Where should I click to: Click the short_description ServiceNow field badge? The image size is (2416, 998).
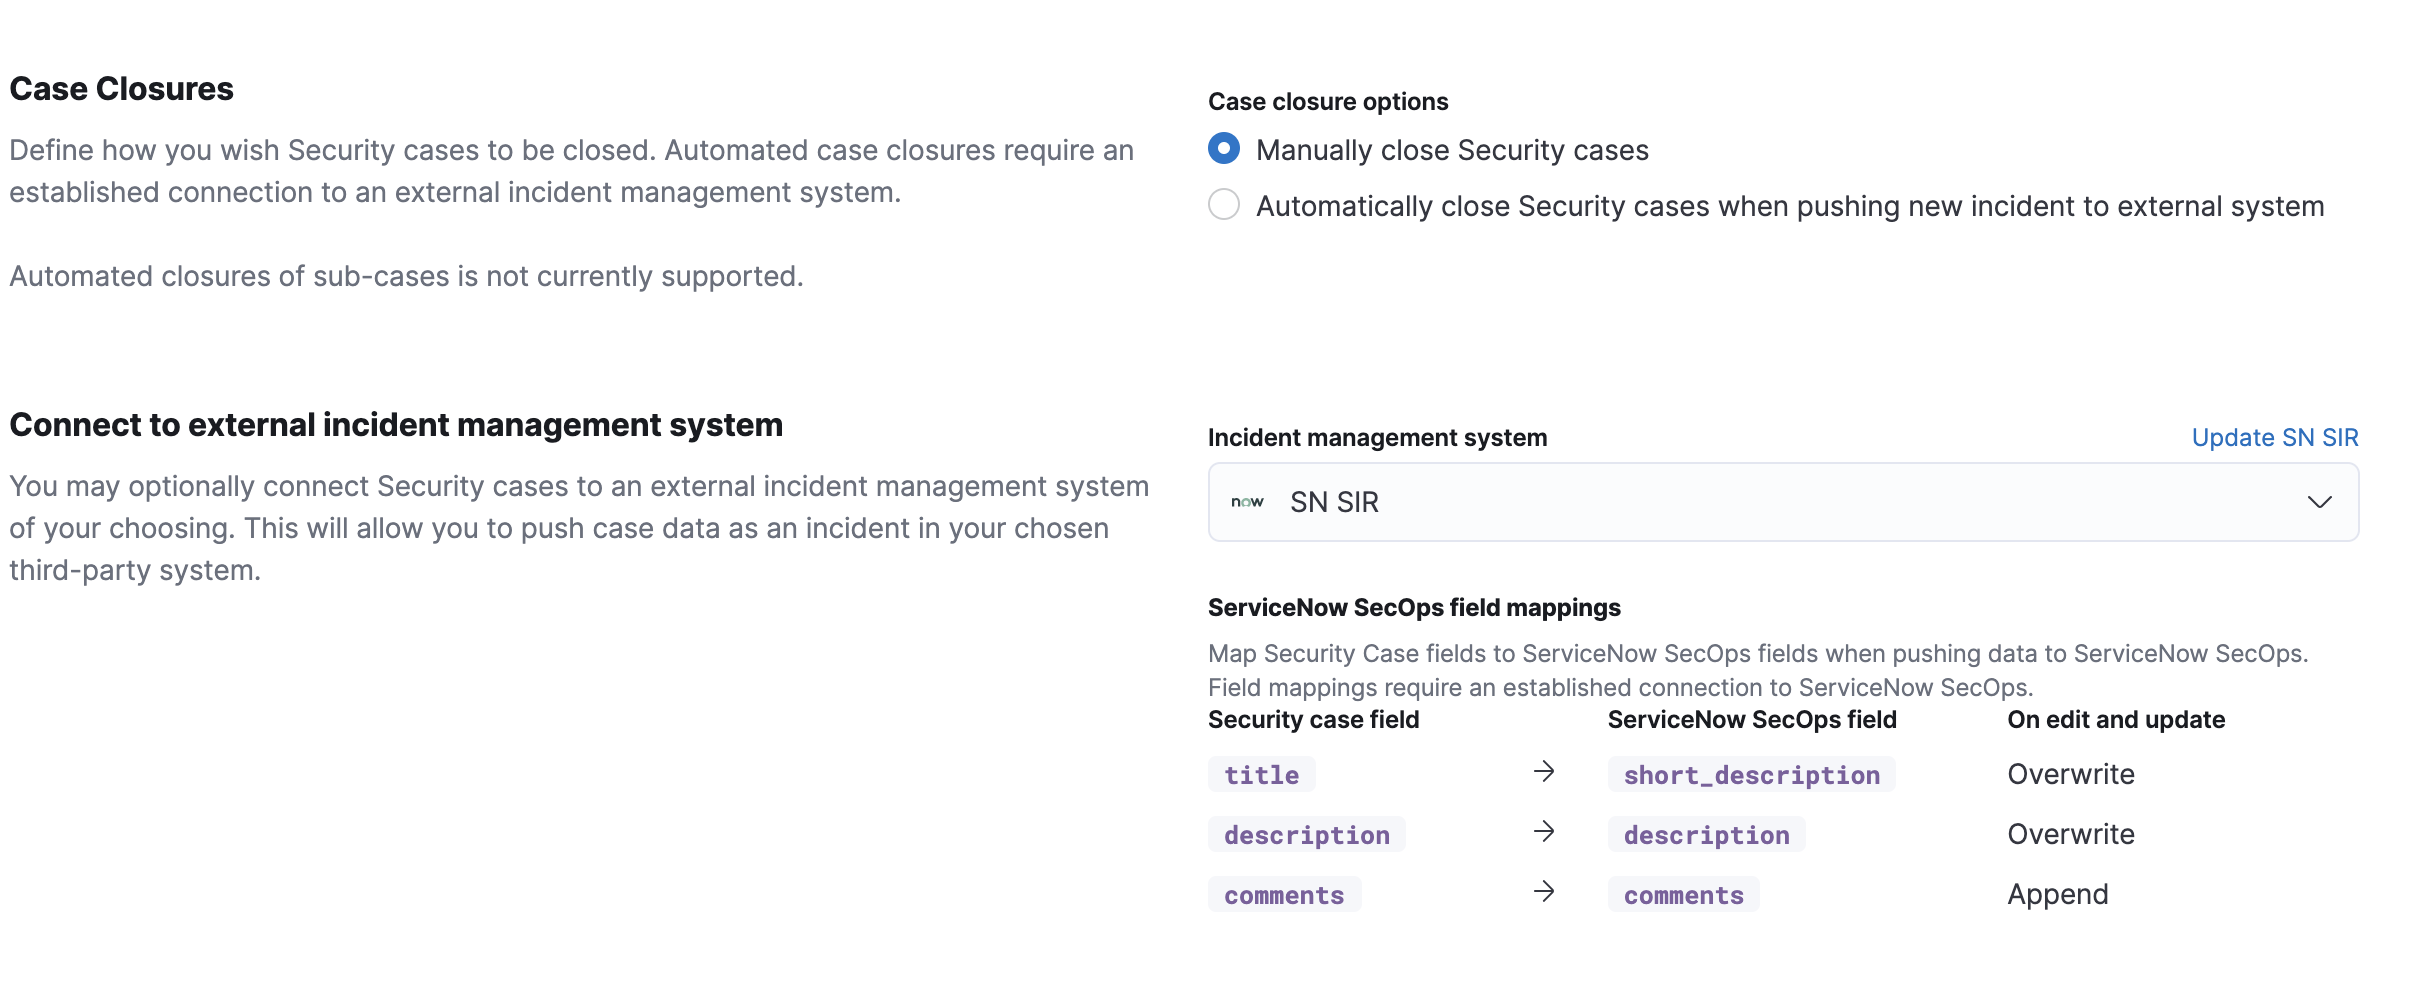(1751, 775)
